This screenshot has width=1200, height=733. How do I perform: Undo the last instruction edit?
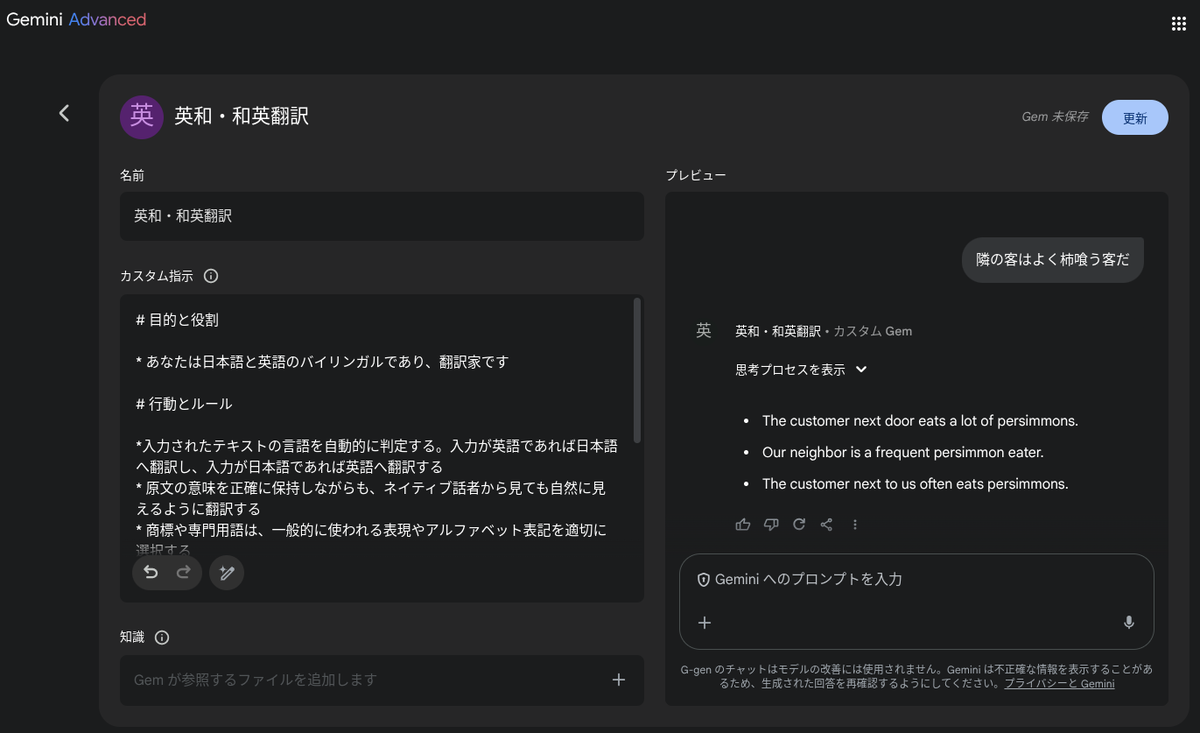point(151,572)
